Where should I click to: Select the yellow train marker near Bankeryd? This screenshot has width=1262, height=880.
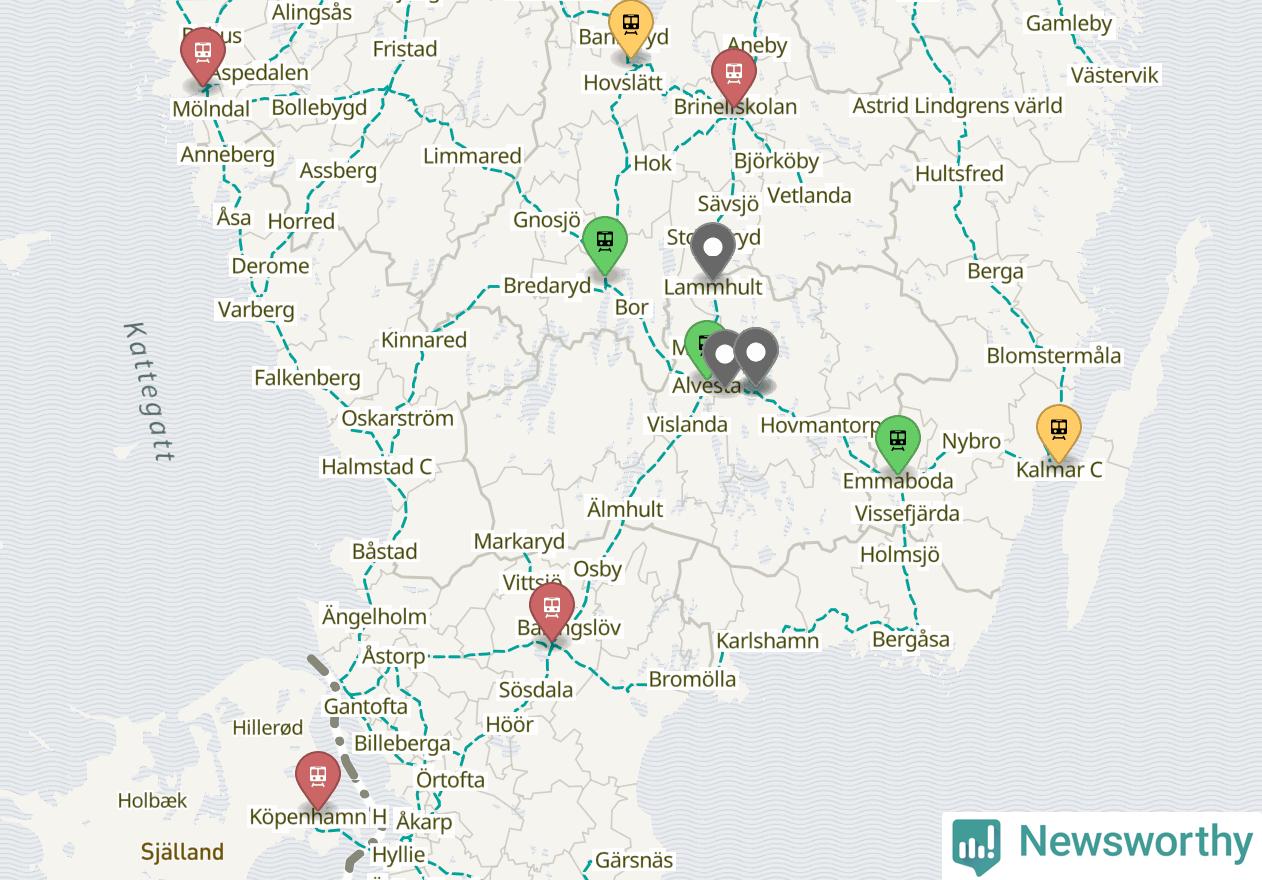coord(631,27)
